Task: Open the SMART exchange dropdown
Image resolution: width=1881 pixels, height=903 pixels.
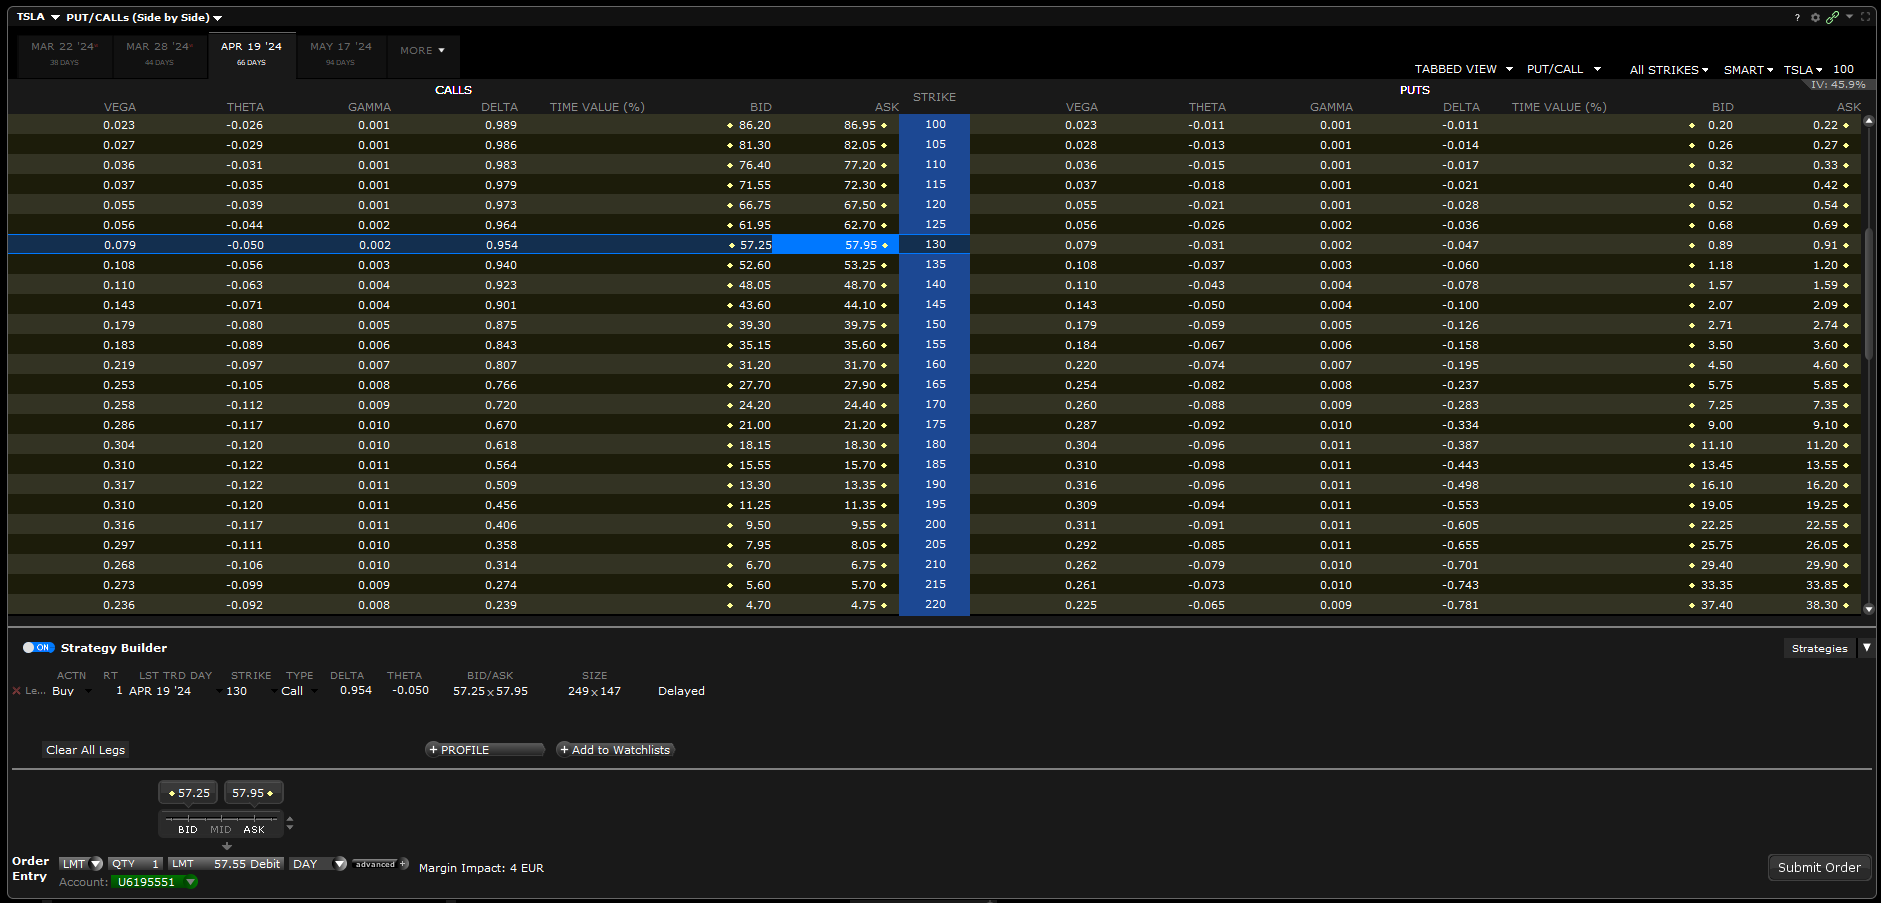Action: [x=1748, y=70]
